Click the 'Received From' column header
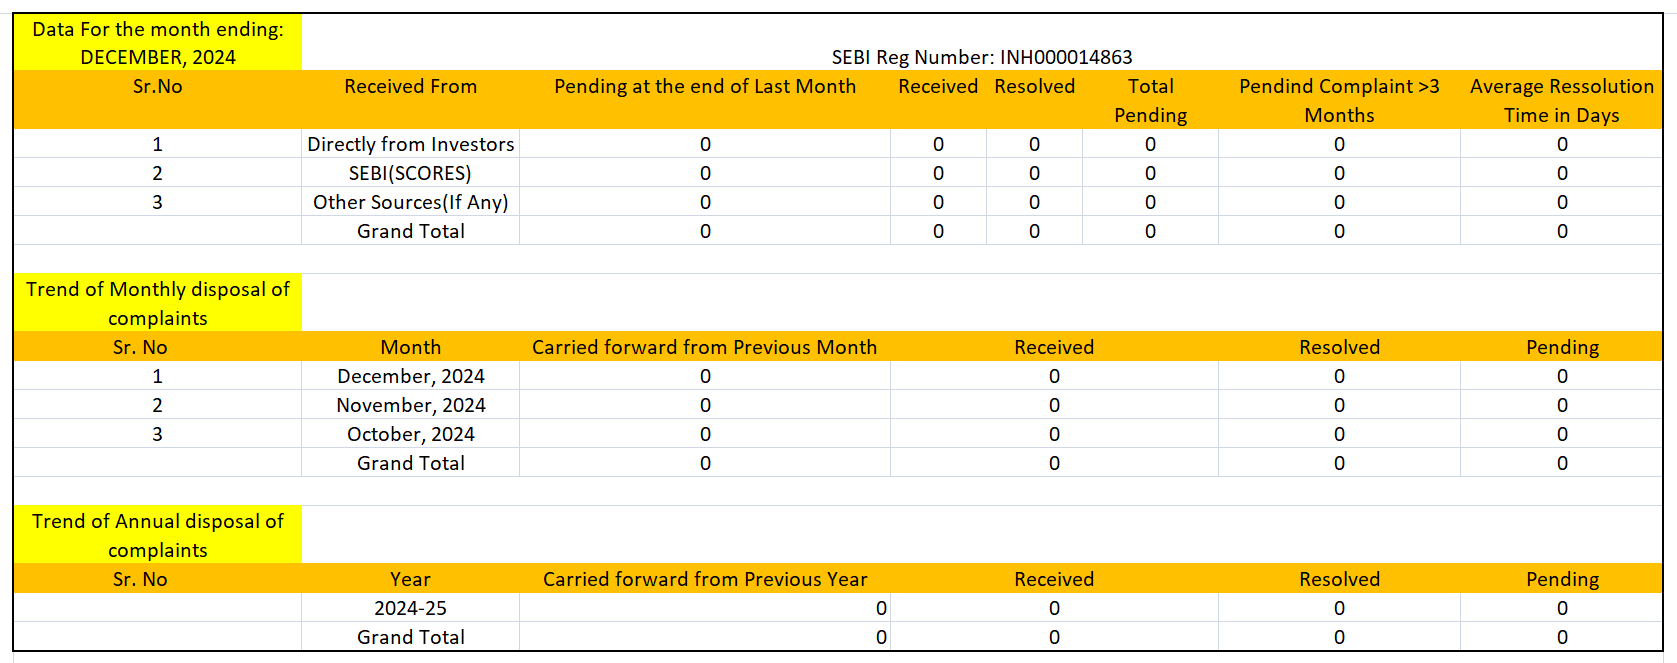The image size is (1677, 663). 410,87
